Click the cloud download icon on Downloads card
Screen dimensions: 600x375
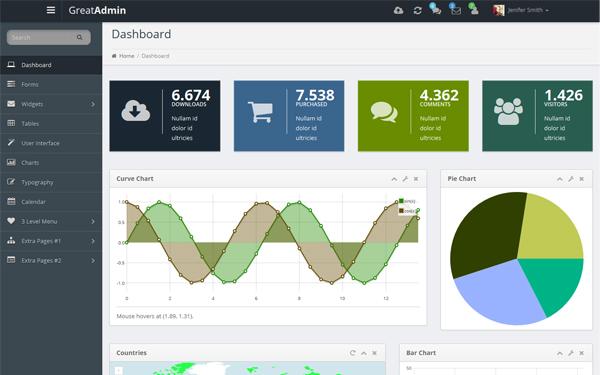135,111
